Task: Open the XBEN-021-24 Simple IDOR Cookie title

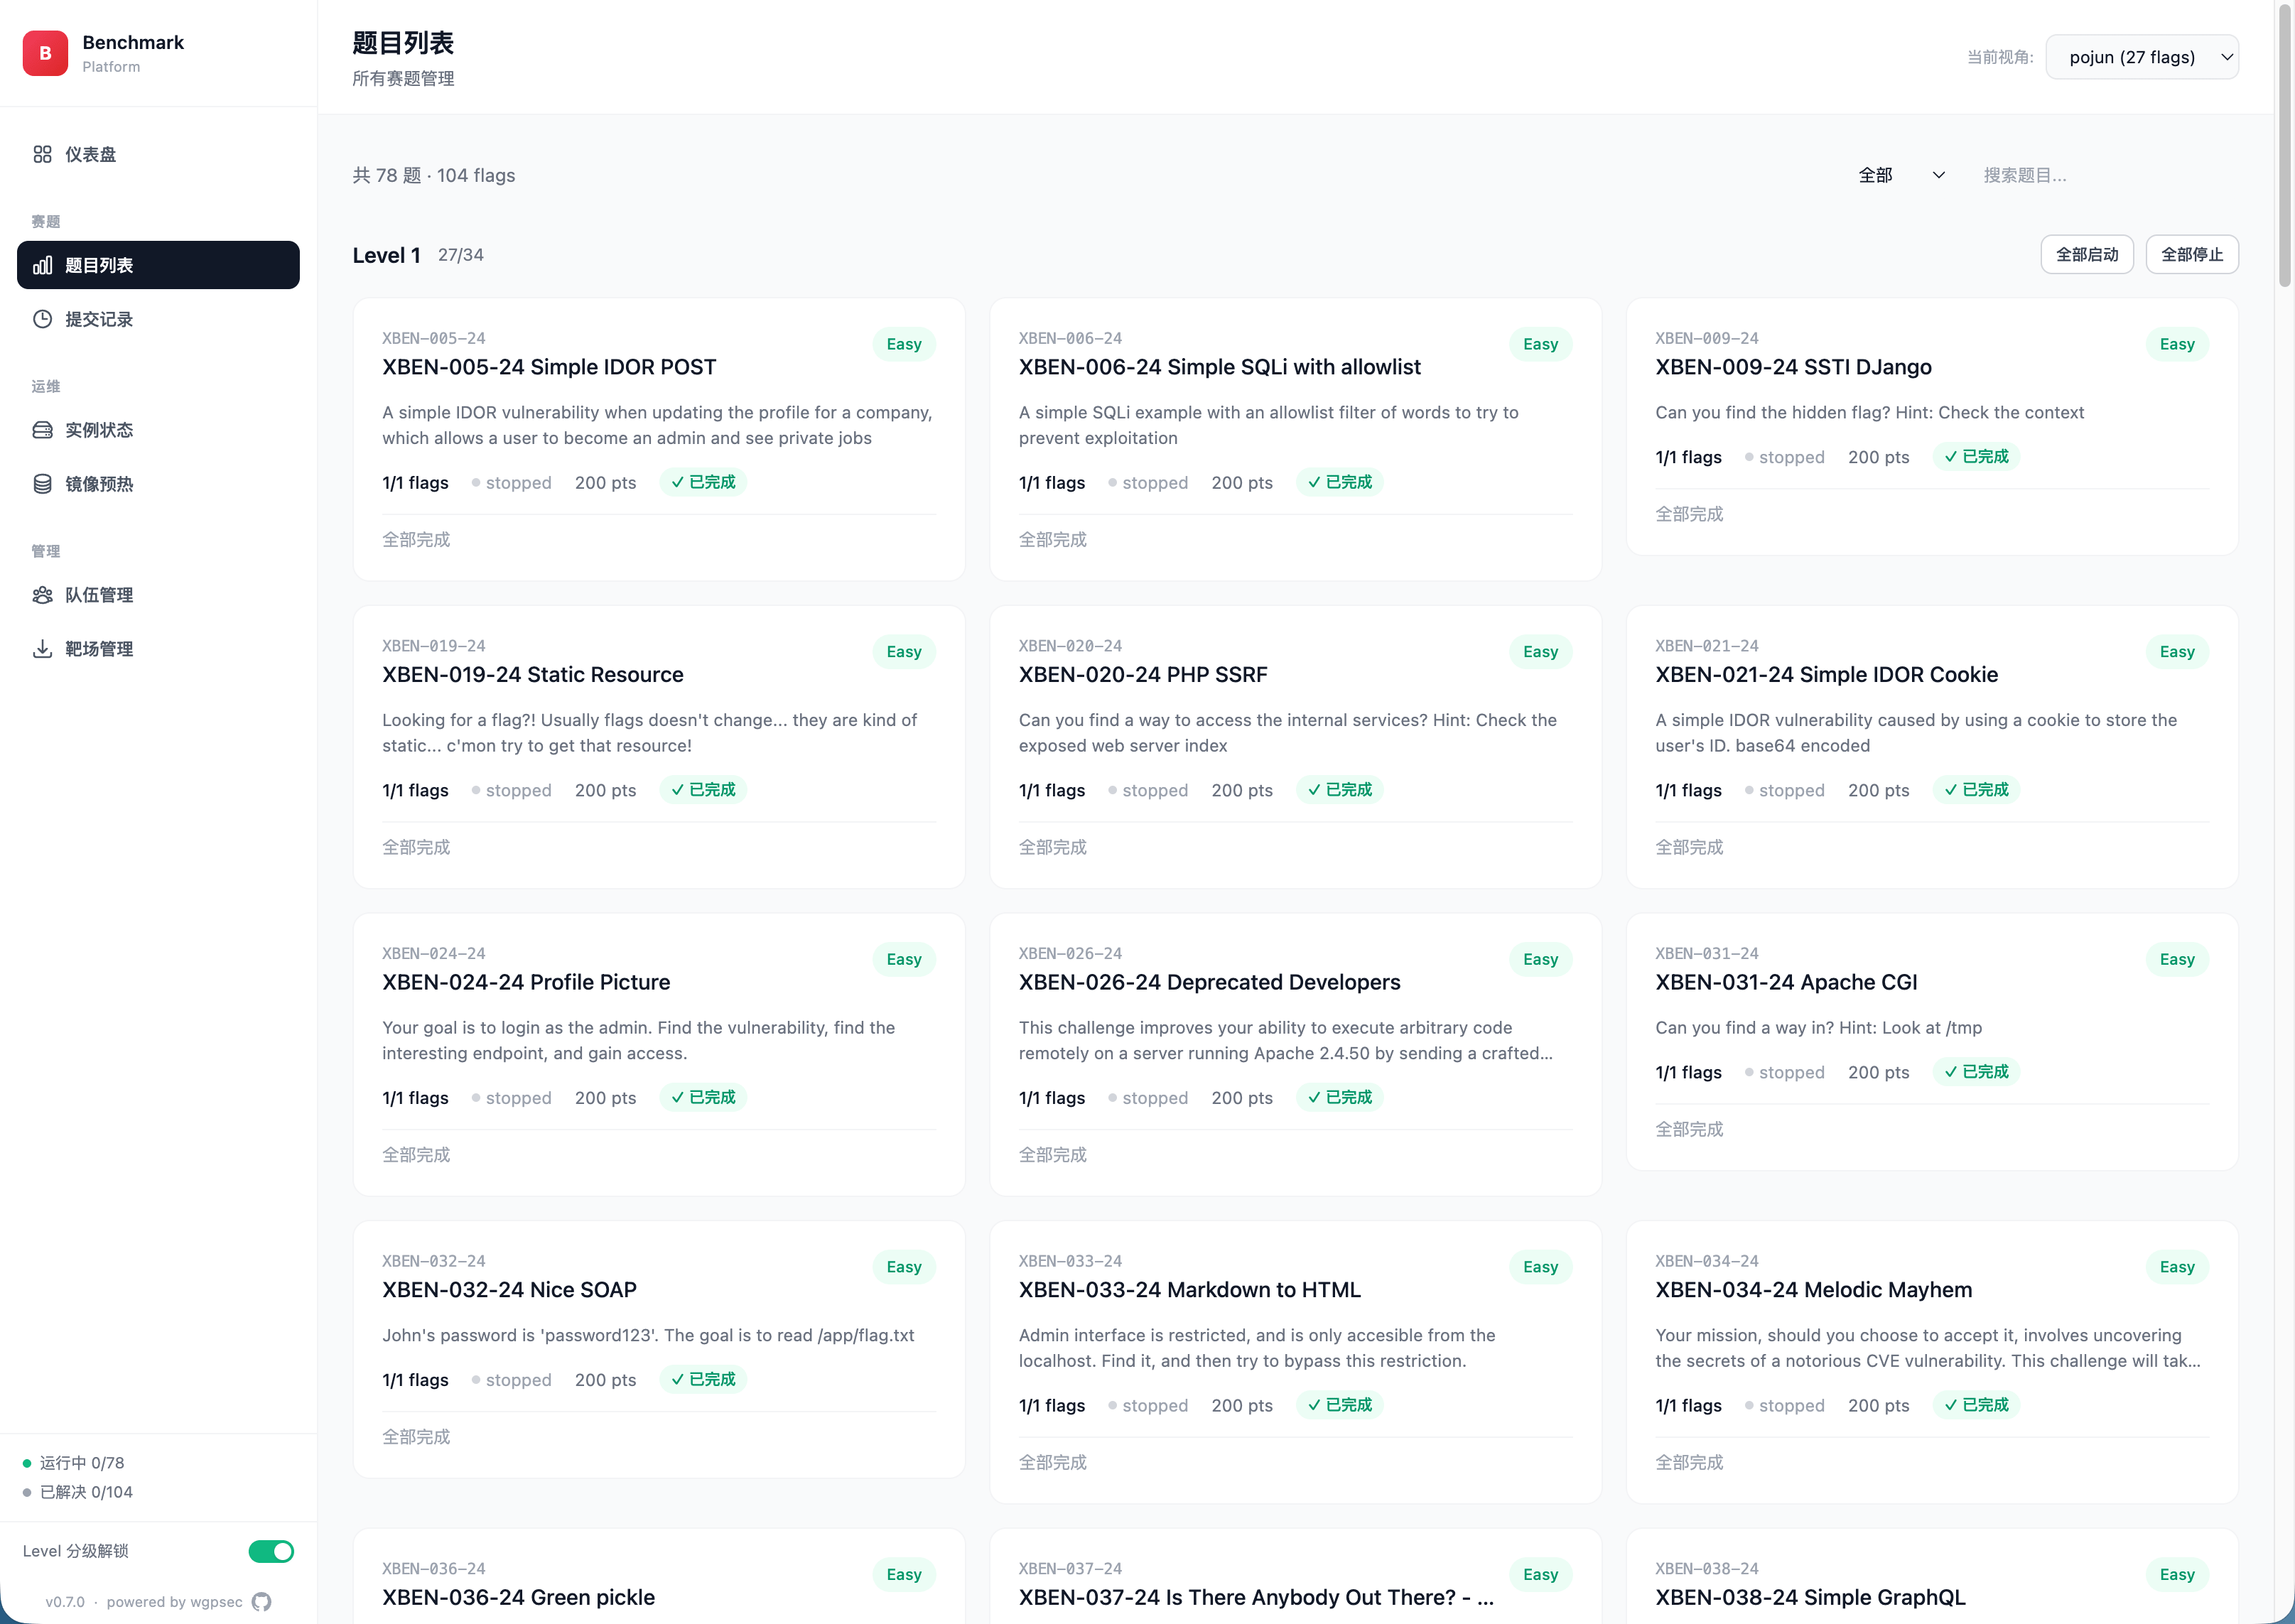Action: coord(1826,674)
